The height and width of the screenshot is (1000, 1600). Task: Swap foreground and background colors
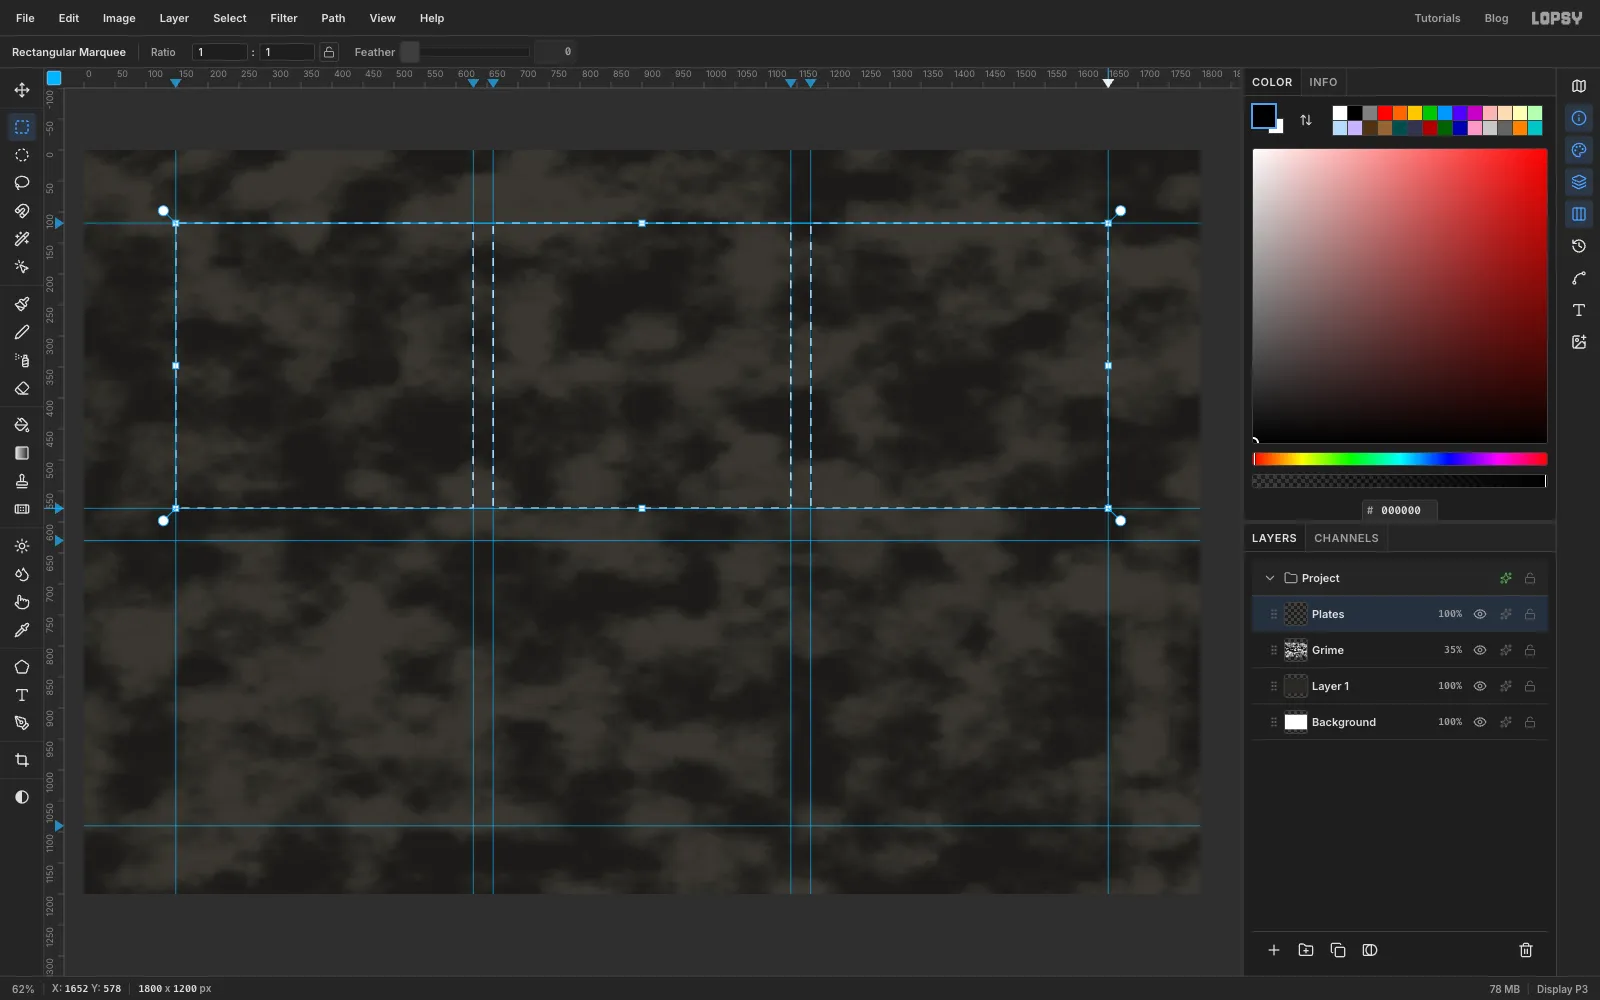point(1306,120)
